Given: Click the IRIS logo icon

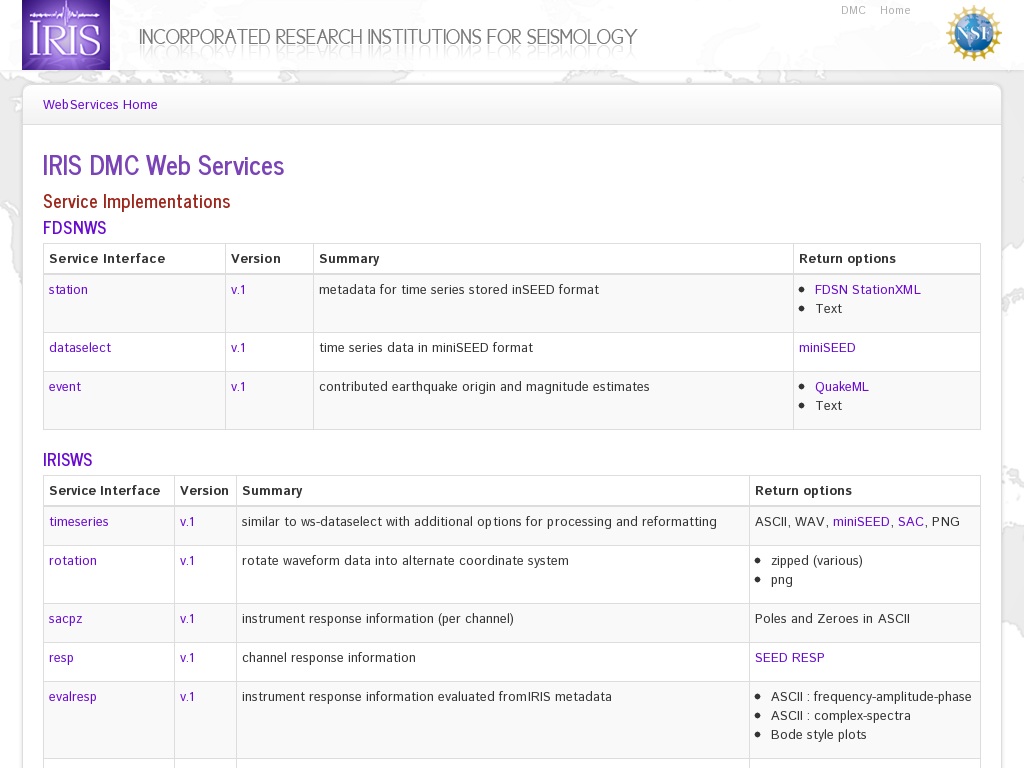Looking at the screenshot, I should (x=66, y=35).
